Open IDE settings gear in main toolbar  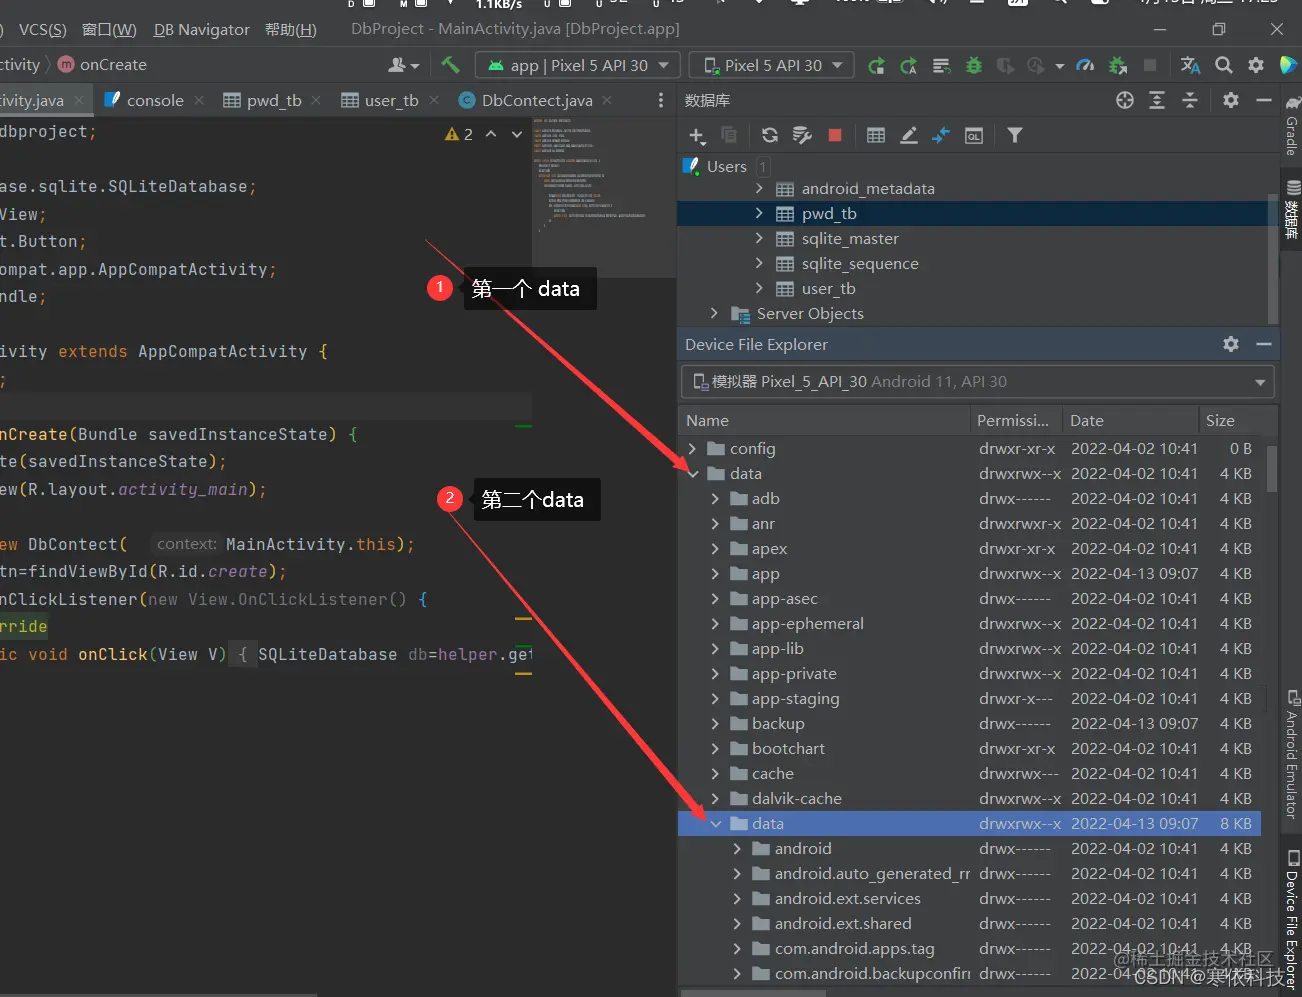click(1256, 65)
